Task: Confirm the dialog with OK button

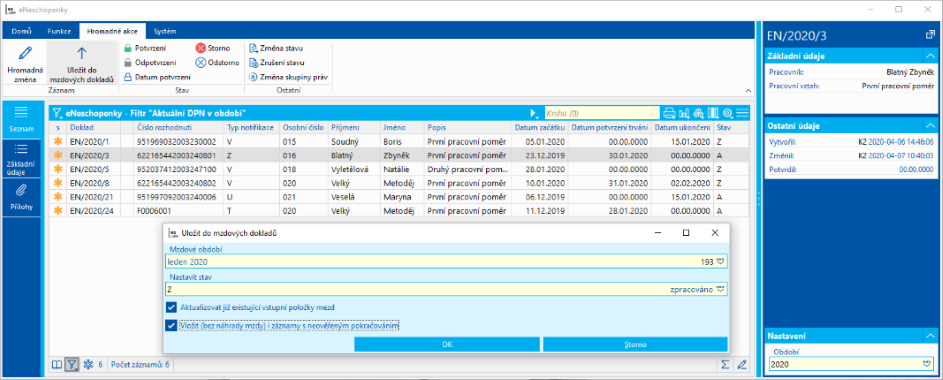Action: pos(447,345)
